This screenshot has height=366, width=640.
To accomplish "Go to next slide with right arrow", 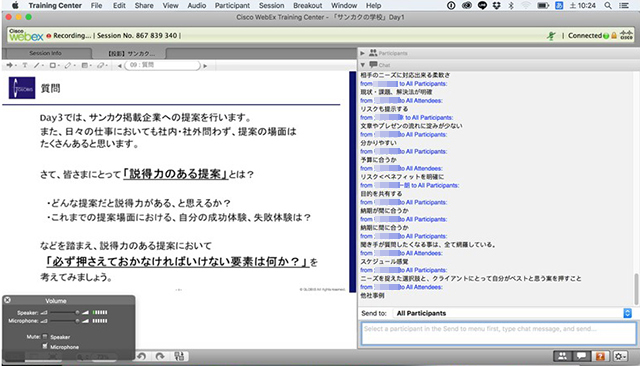I will [x=205, y=66].
